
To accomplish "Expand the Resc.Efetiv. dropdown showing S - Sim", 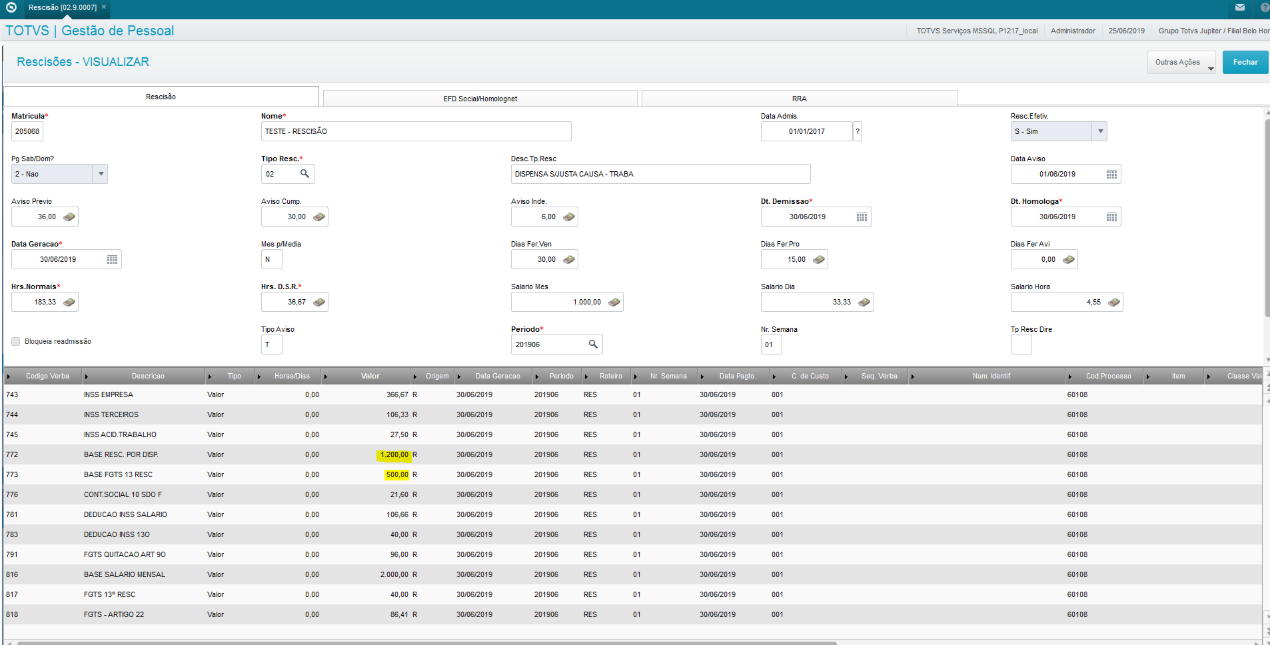I will pyautogui.click(x=1099, y=131).
